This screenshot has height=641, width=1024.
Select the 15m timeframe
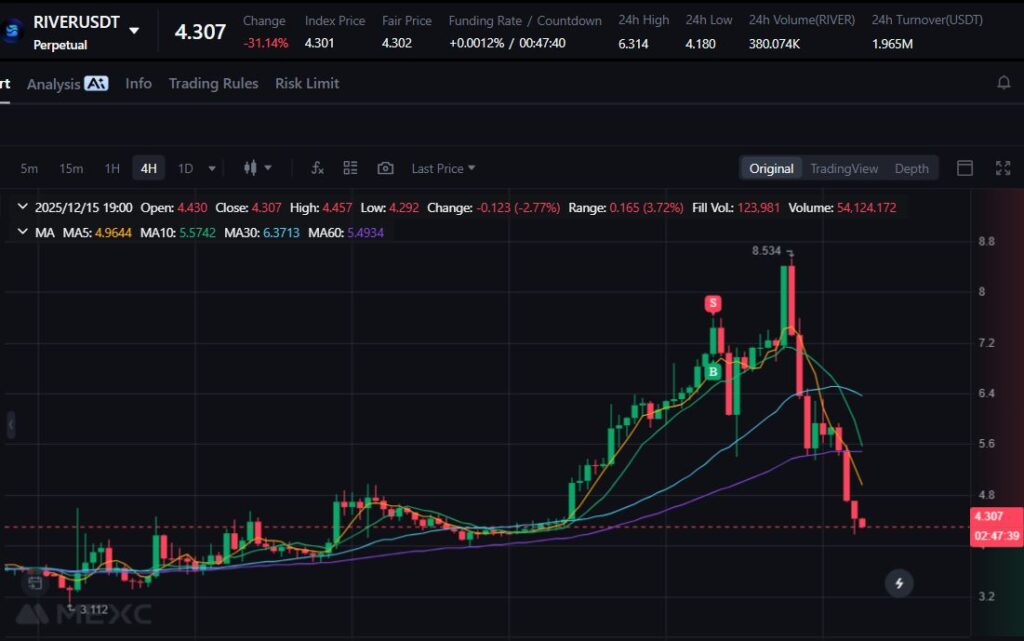click(71, 168)
